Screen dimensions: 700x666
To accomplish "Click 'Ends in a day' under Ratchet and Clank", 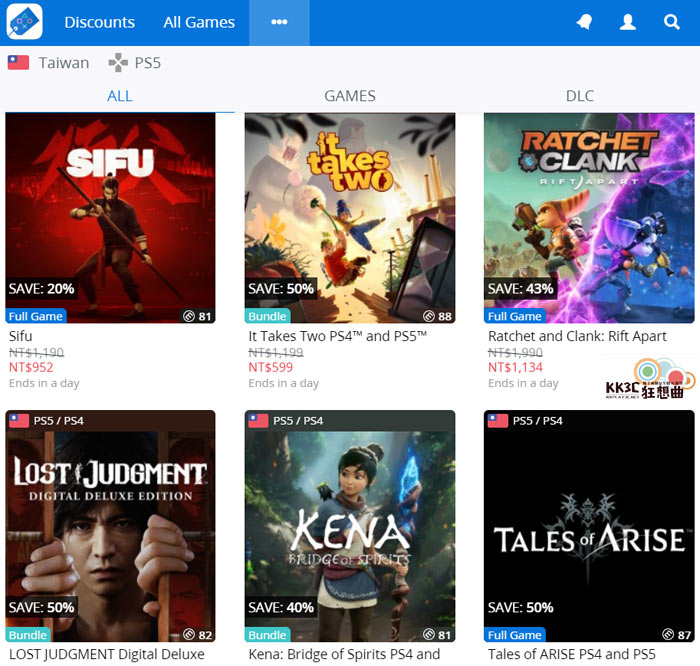I will click(523, 383).
